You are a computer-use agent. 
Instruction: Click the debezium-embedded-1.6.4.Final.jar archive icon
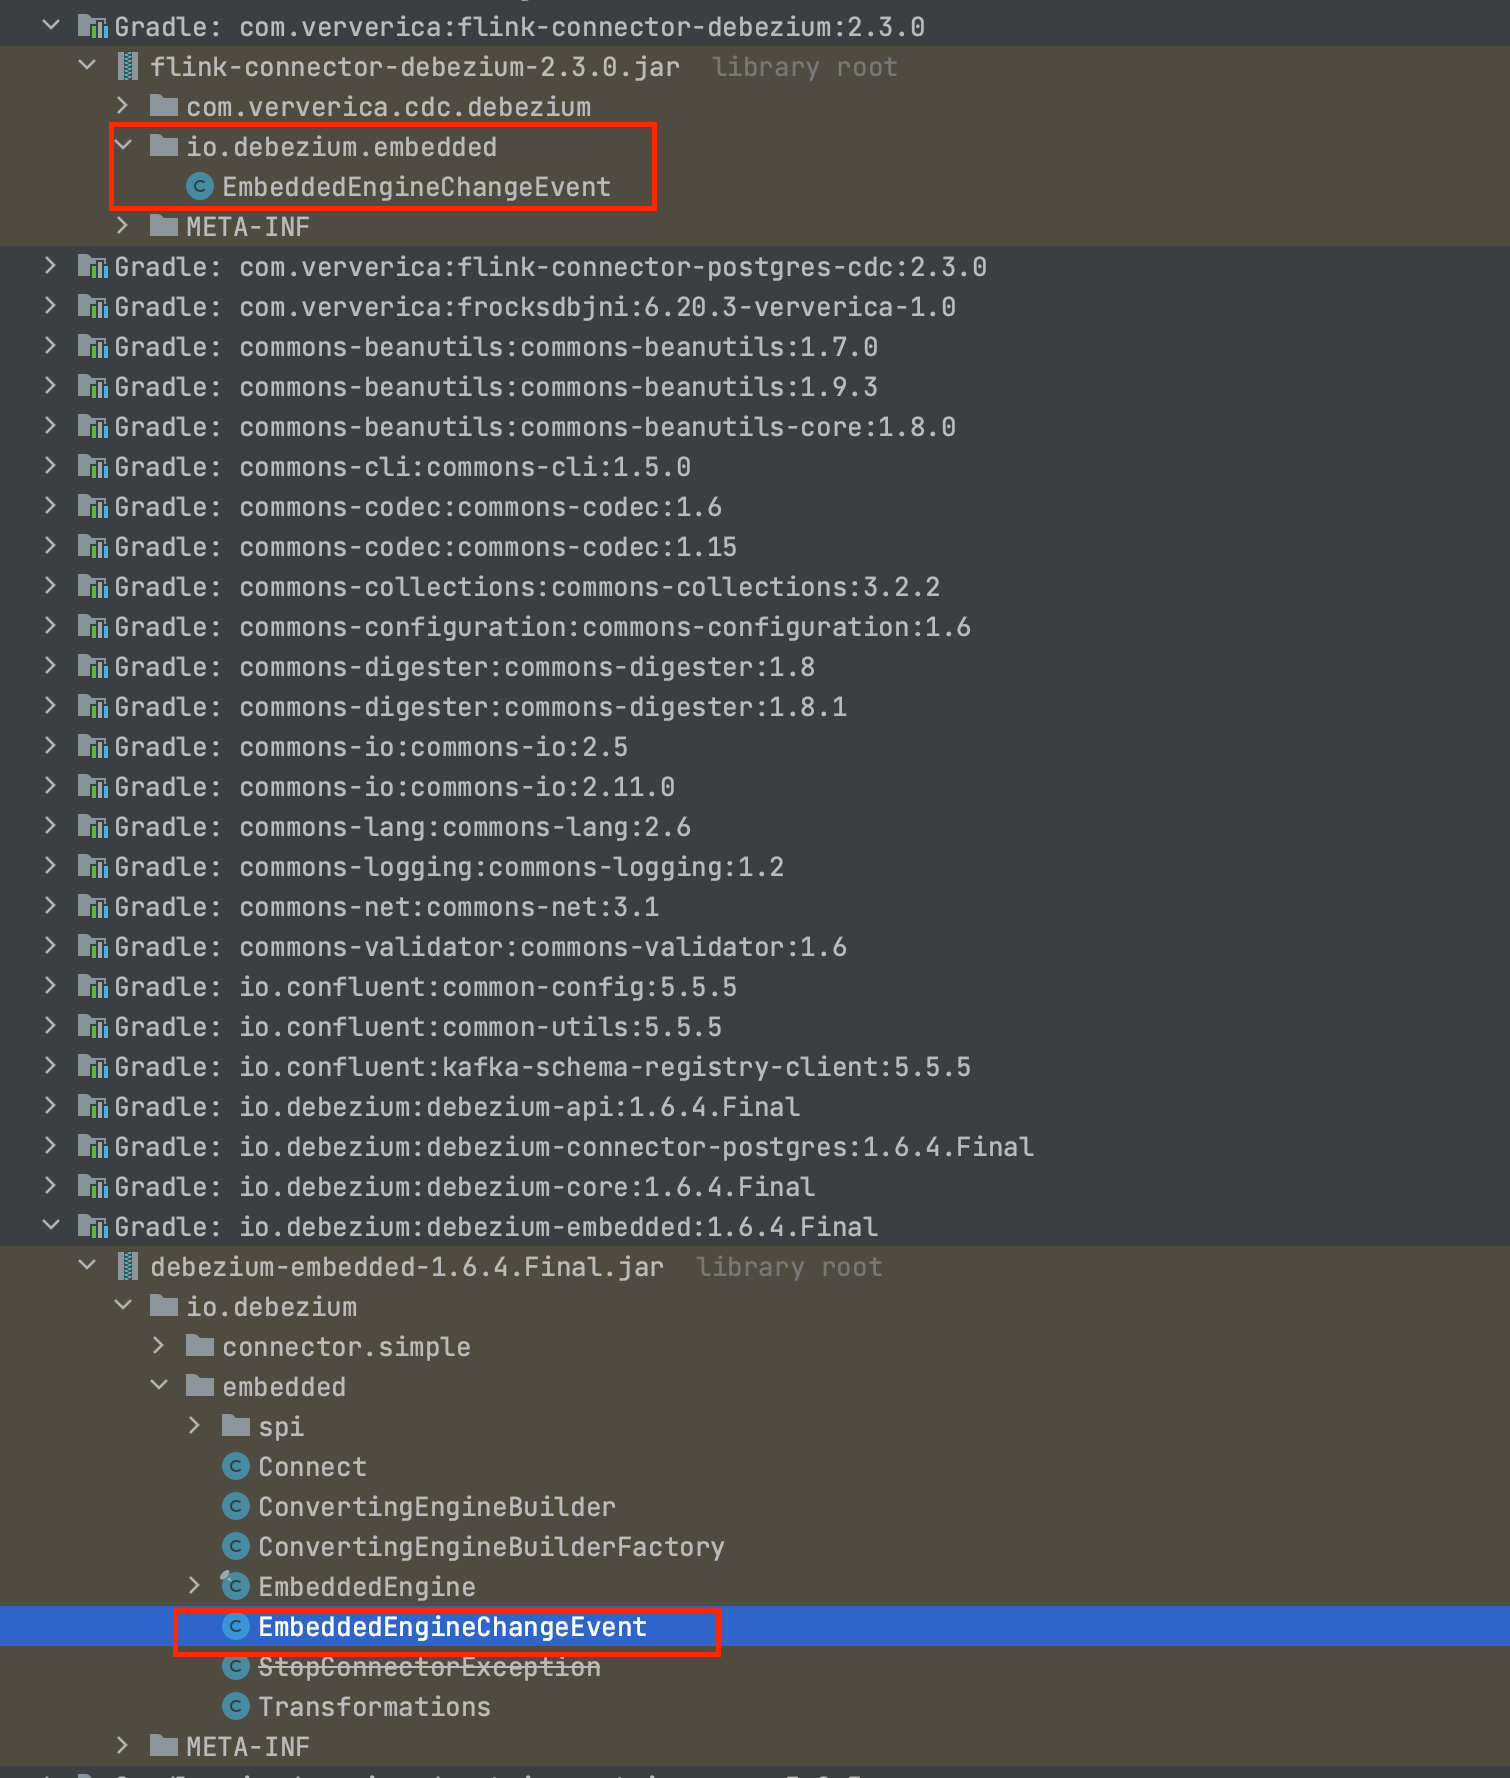(x=128, y=1267)
